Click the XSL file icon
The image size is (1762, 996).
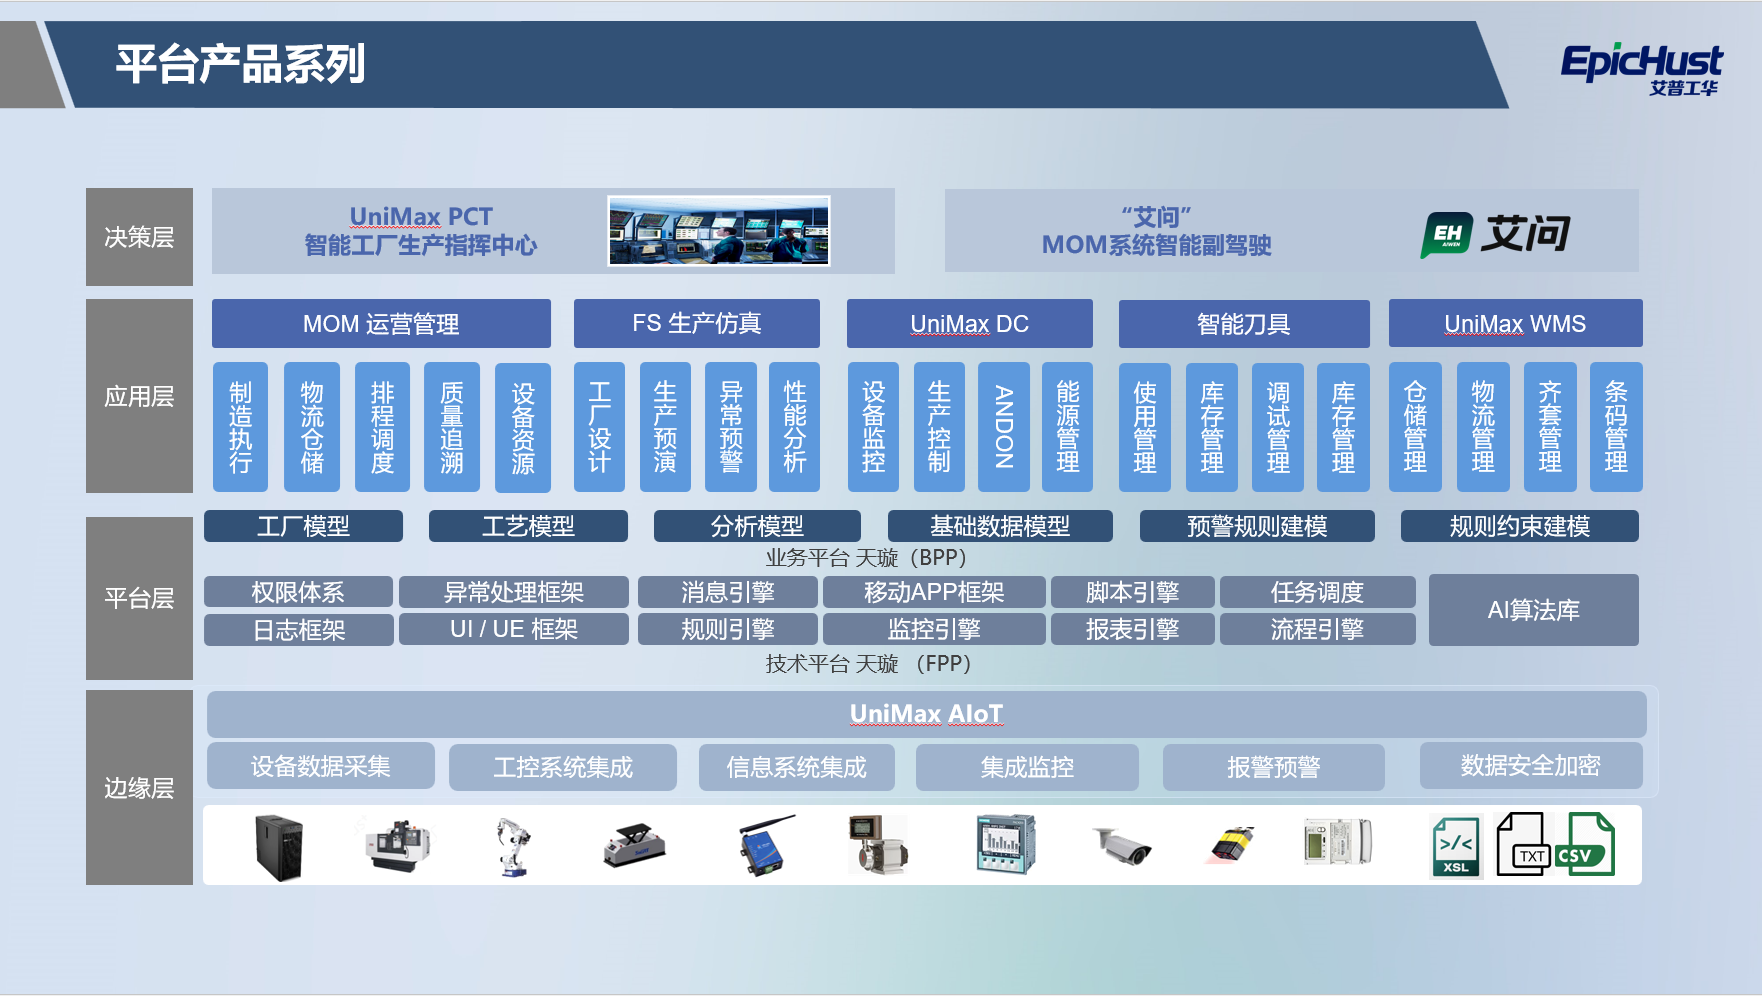(1455, 847)
